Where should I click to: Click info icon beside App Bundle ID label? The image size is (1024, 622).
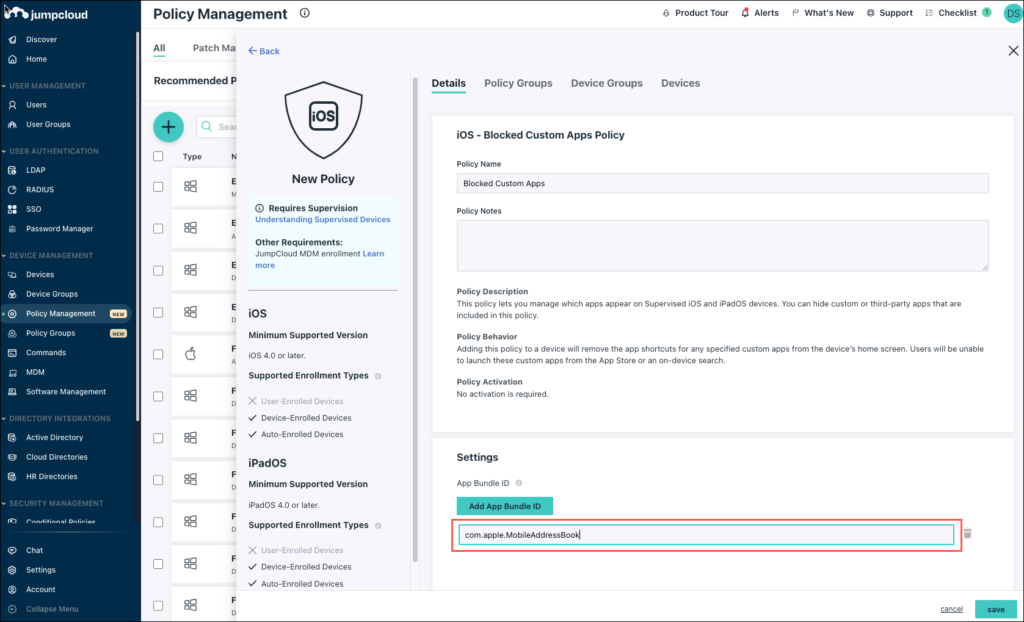coord(519,484)
